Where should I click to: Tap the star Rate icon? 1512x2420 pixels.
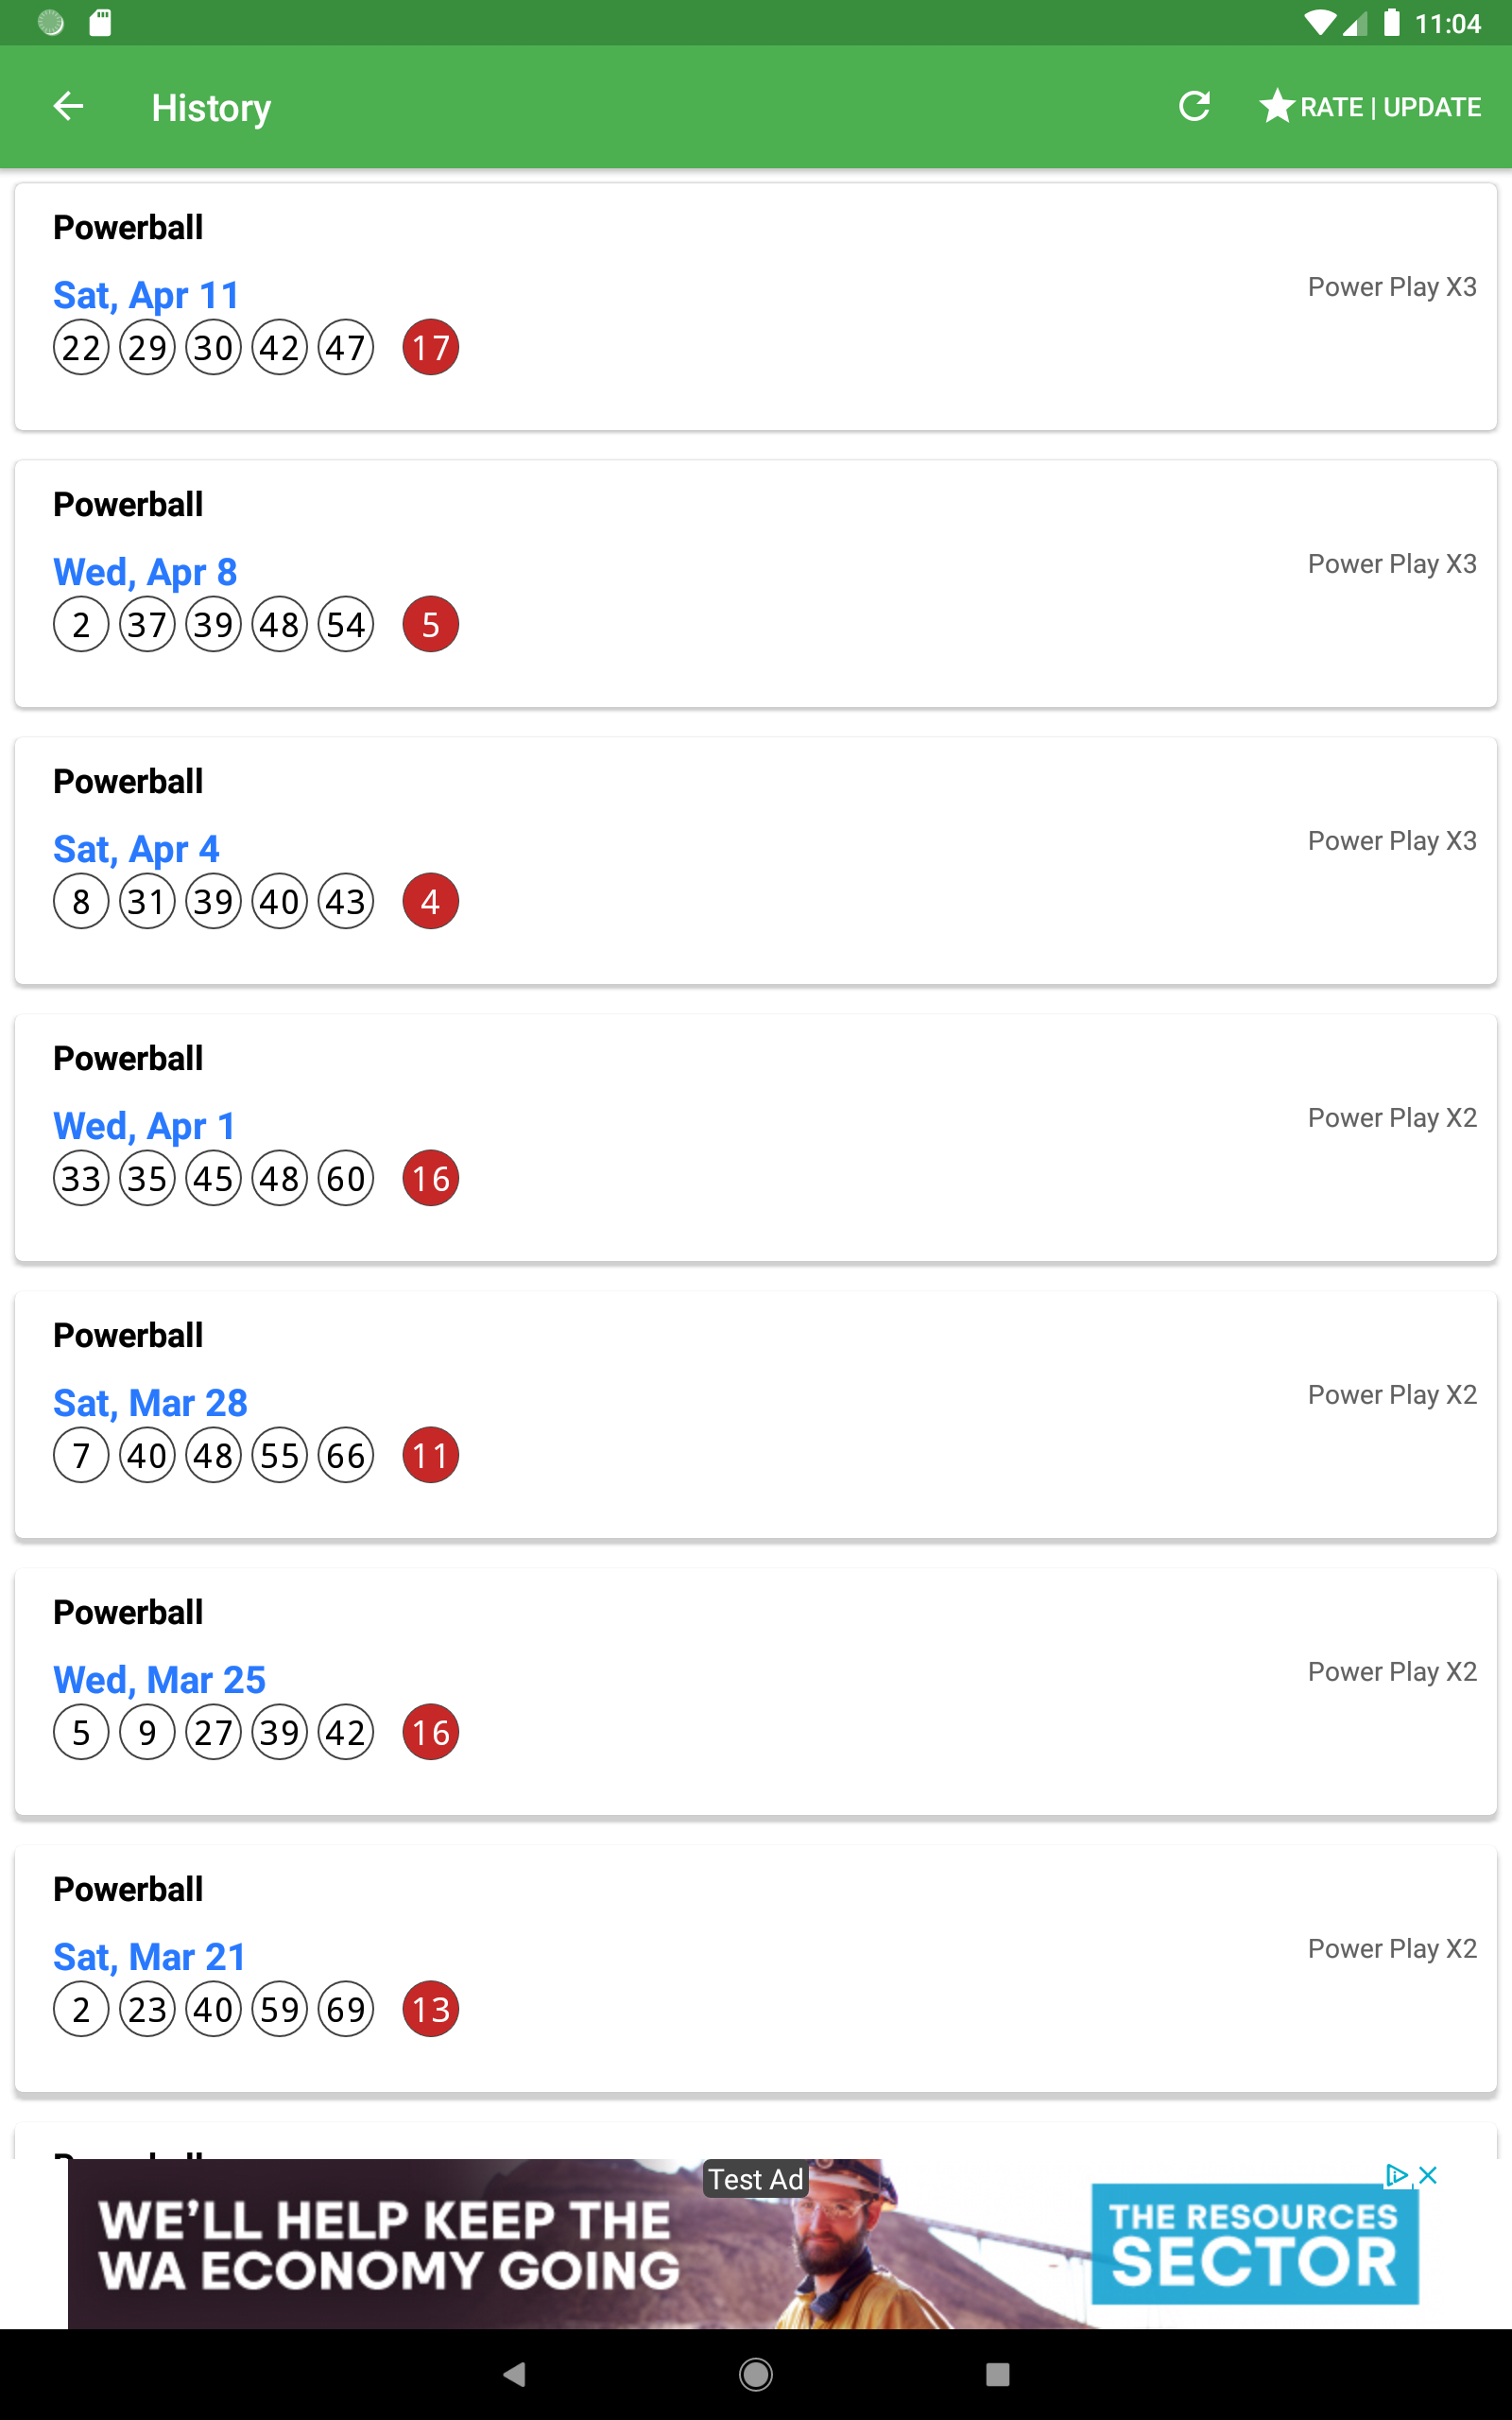[1276, 106]
